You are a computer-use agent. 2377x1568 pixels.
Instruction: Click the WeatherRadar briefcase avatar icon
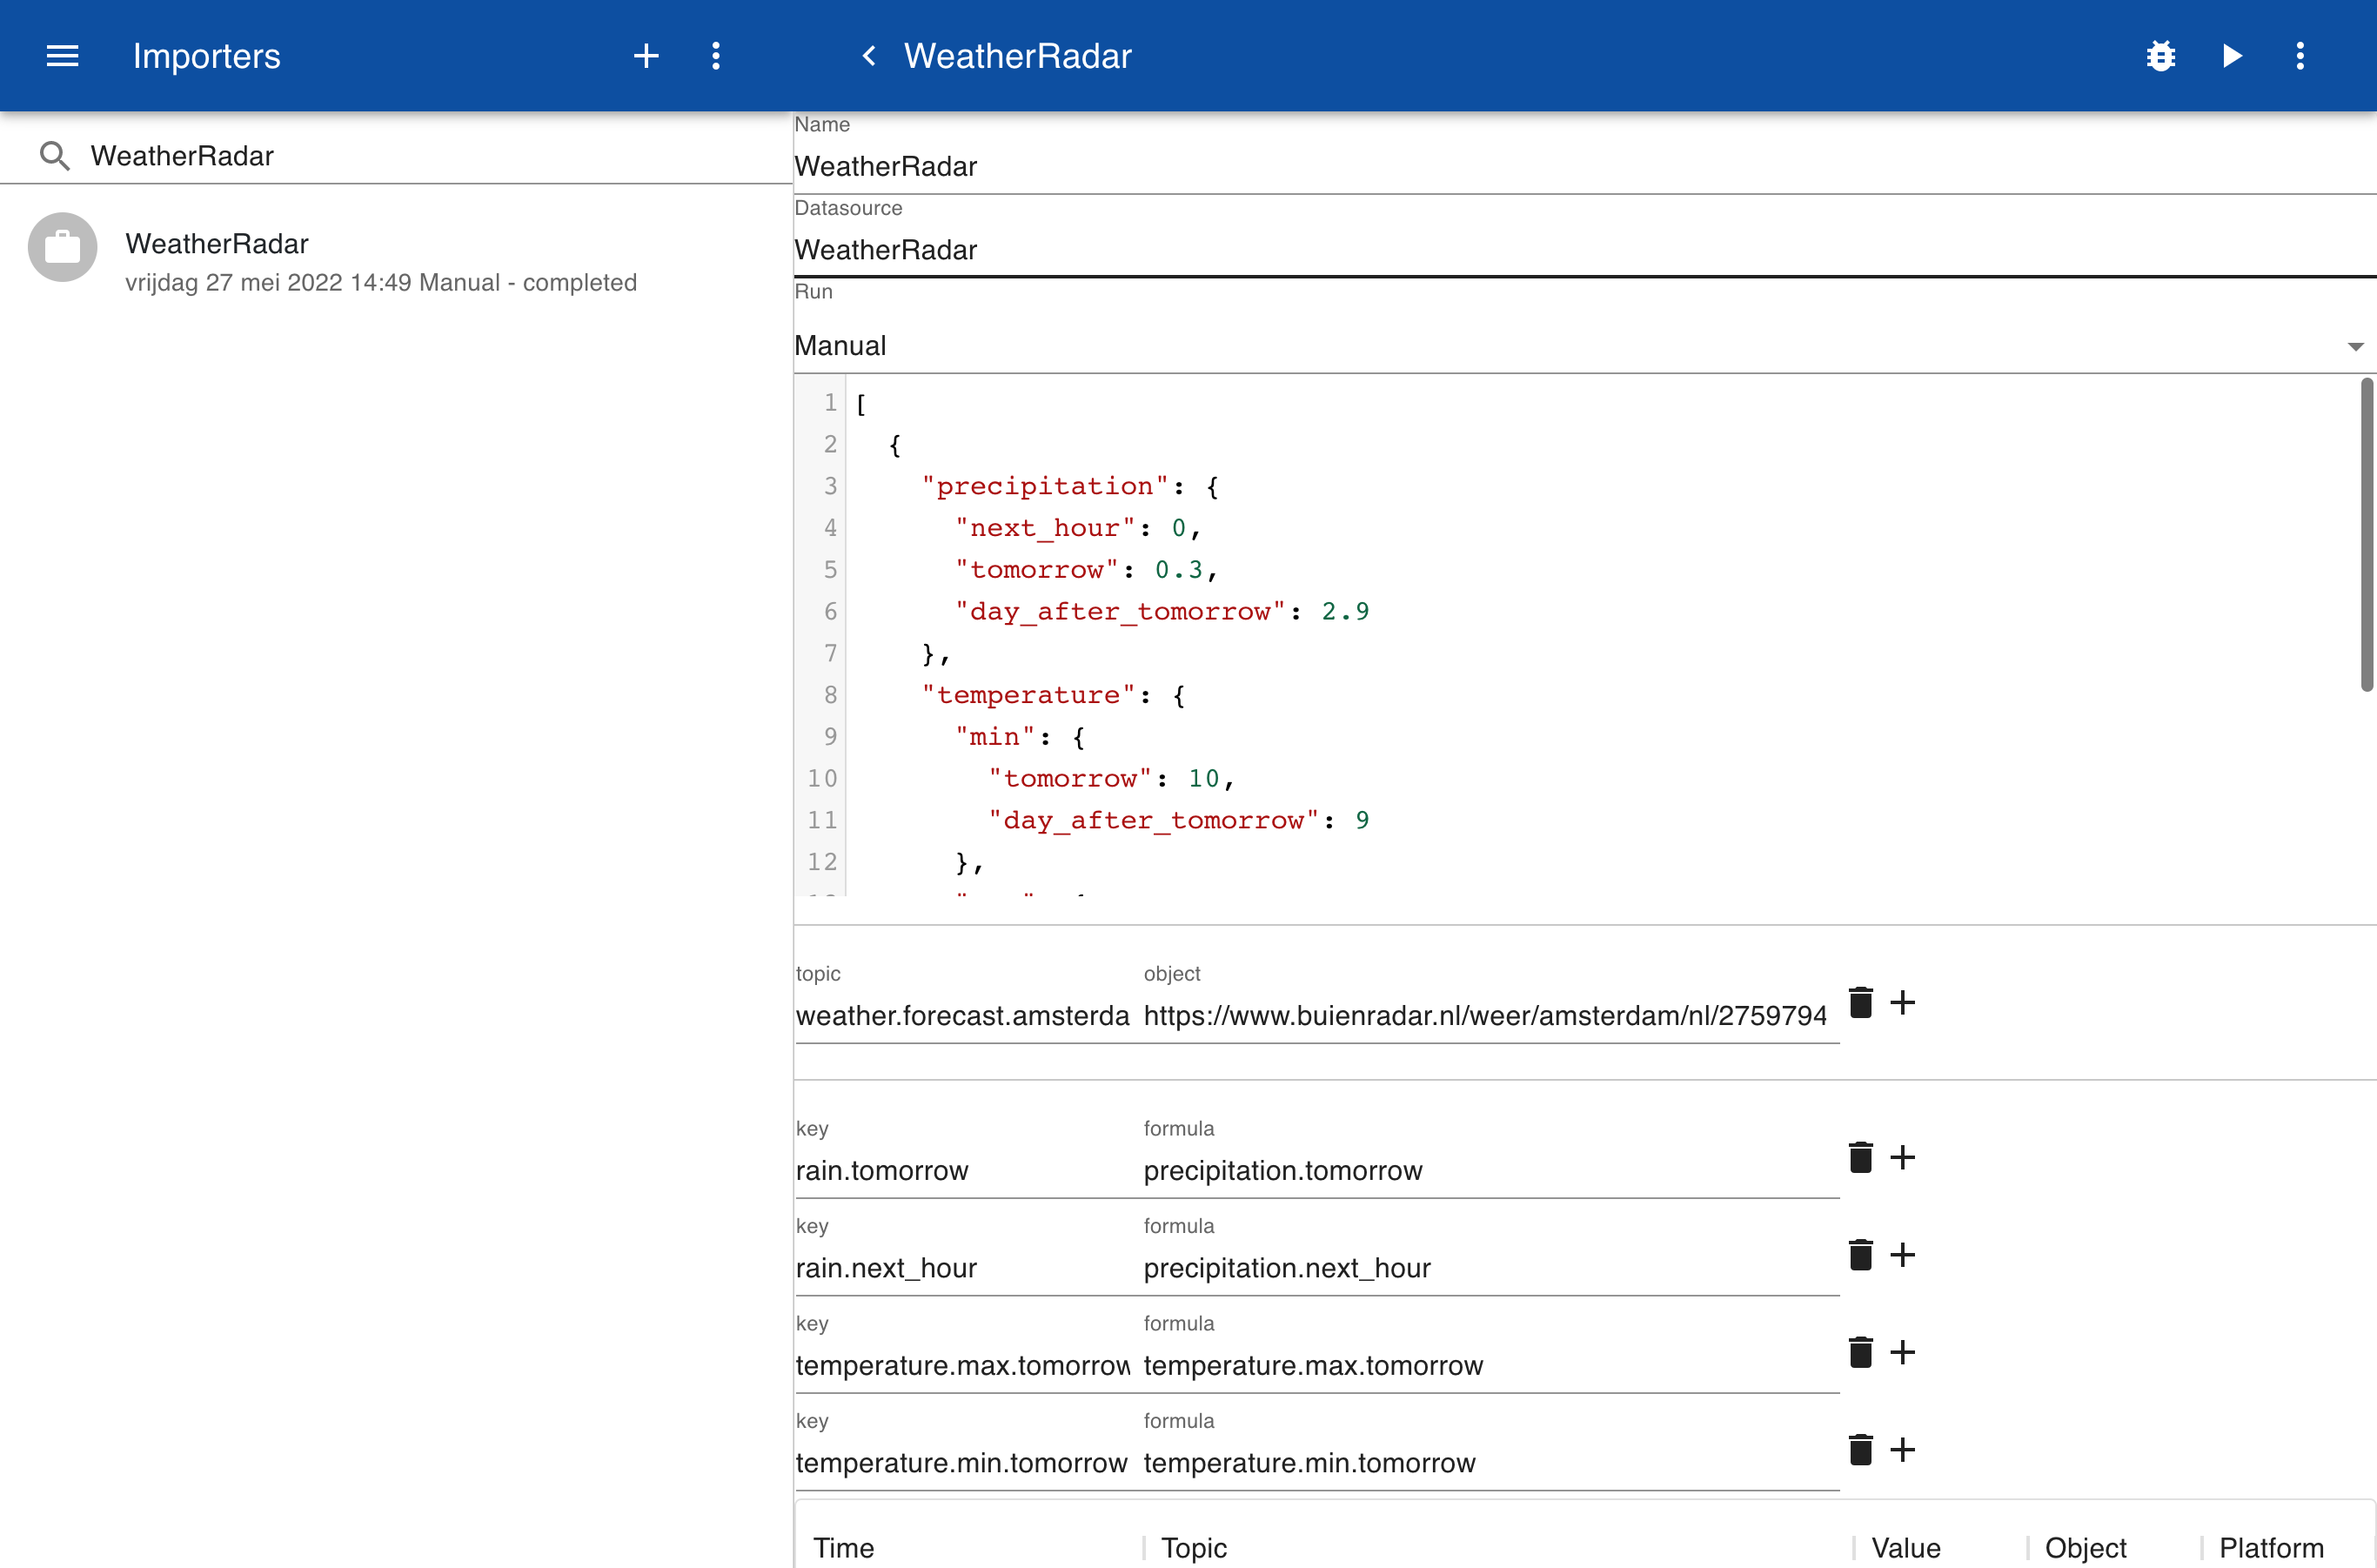pyautogui.click(x=62, y=247)
